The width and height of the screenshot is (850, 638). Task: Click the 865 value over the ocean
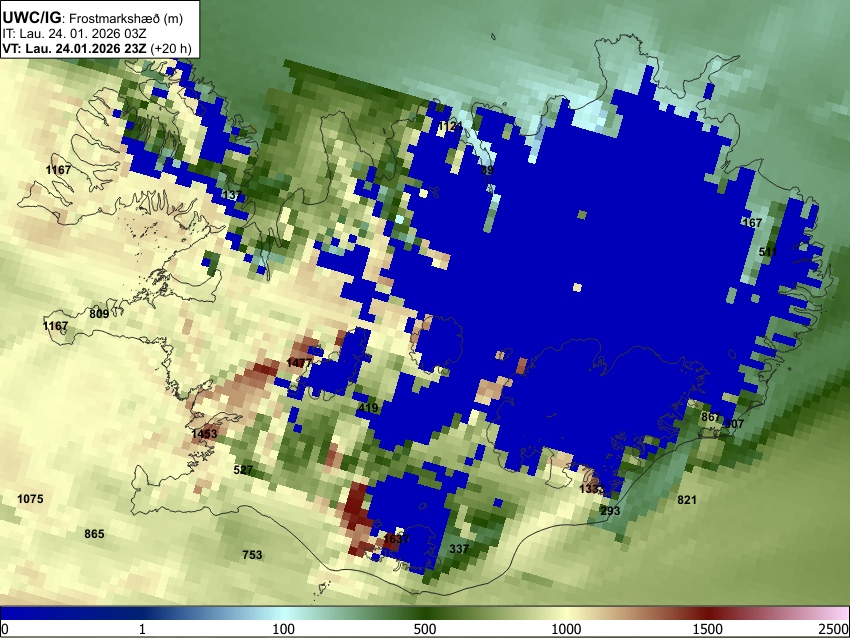(94, 534)
